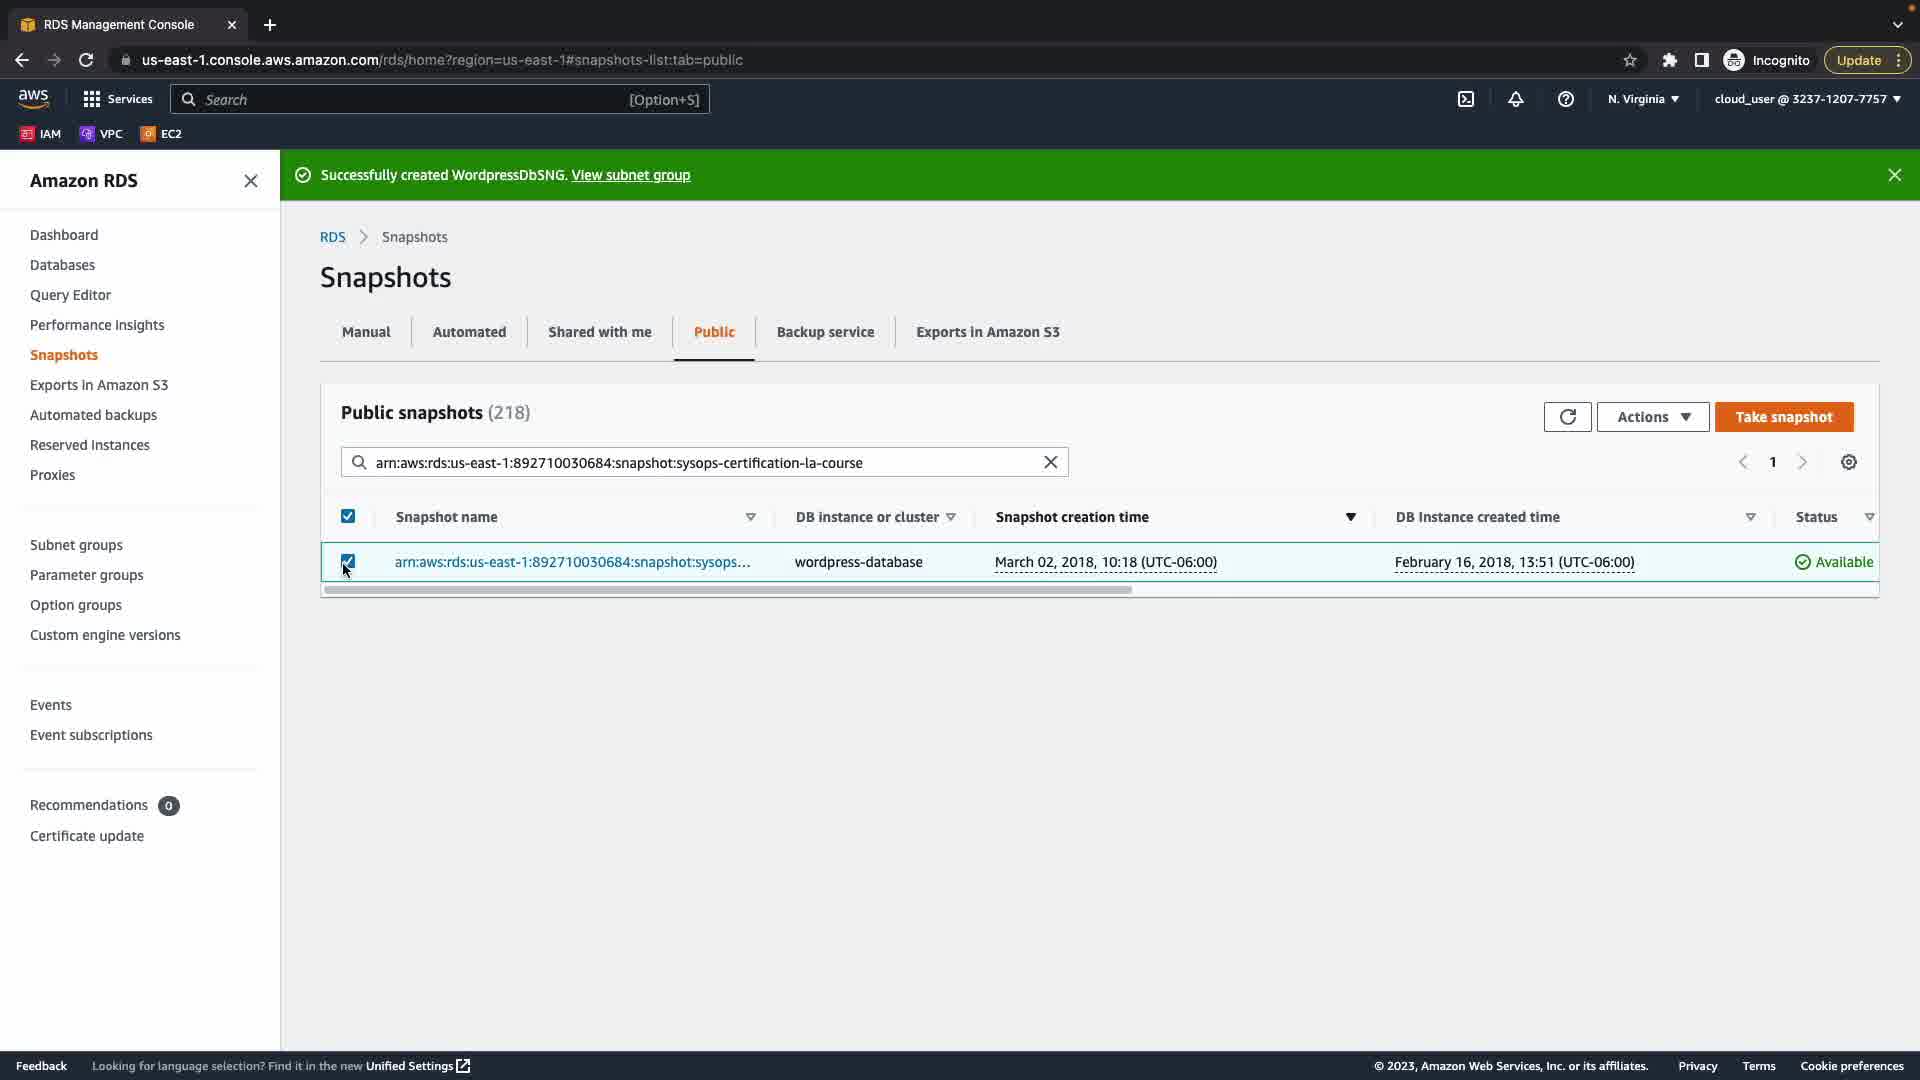Click the refresh snapshots list icon button
The image size is (1920, 1080).
point(1567,417)
